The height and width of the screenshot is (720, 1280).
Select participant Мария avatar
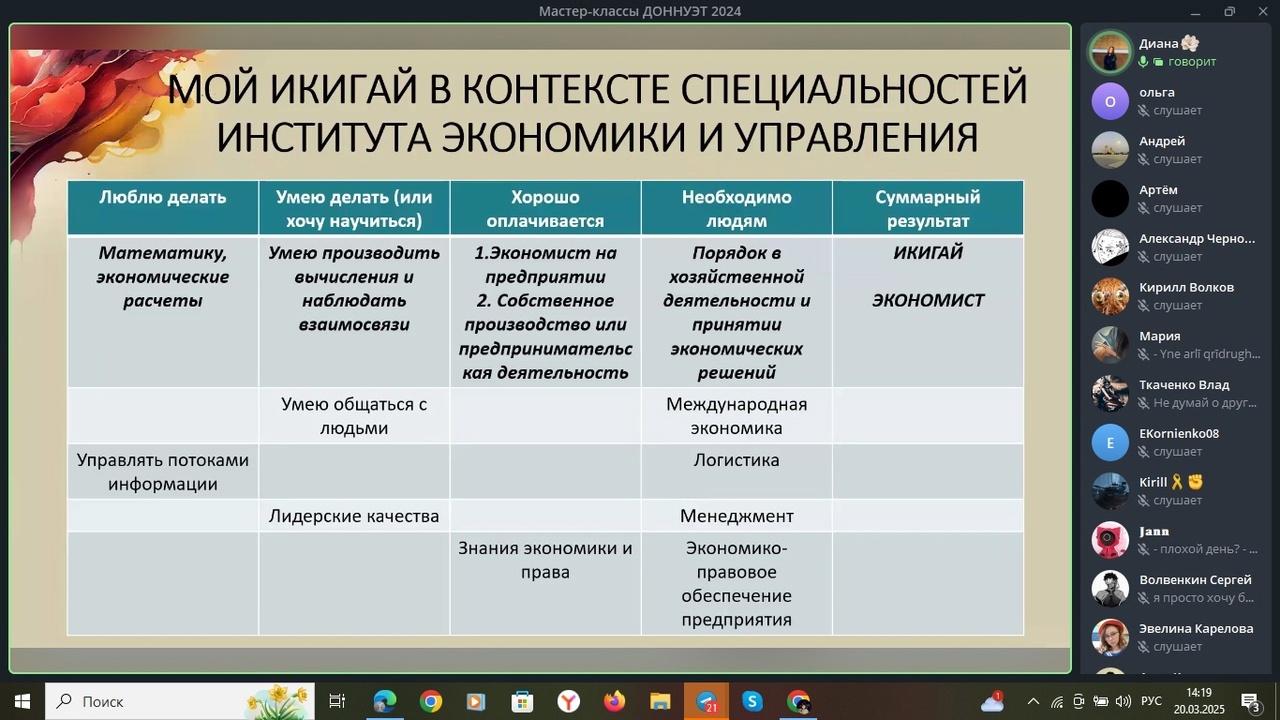pos(1110,345)
